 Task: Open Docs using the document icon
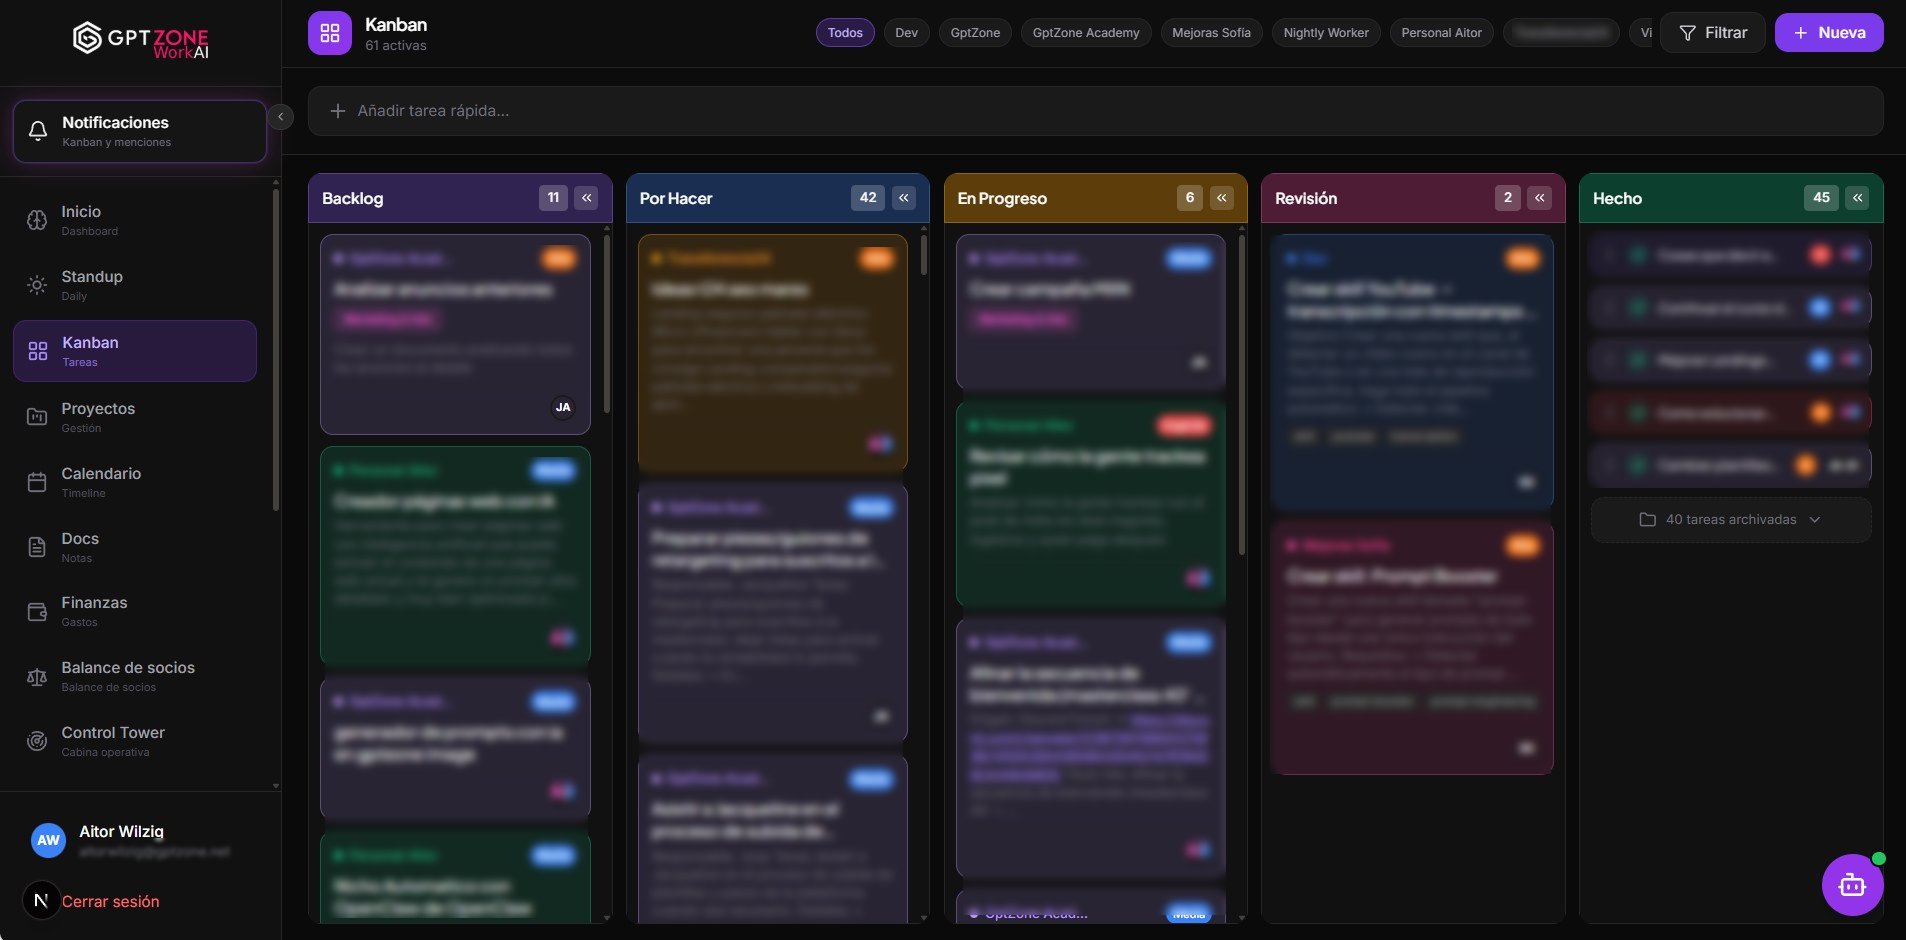click(37, 547)
